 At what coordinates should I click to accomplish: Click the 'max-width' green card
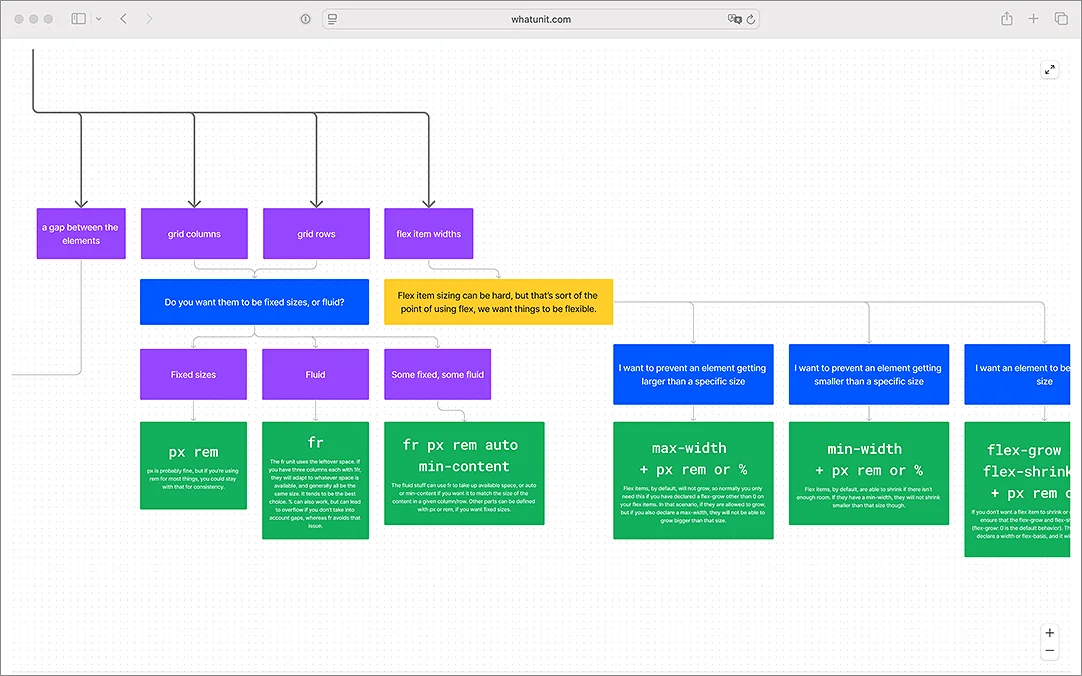(x=693, y=480)
